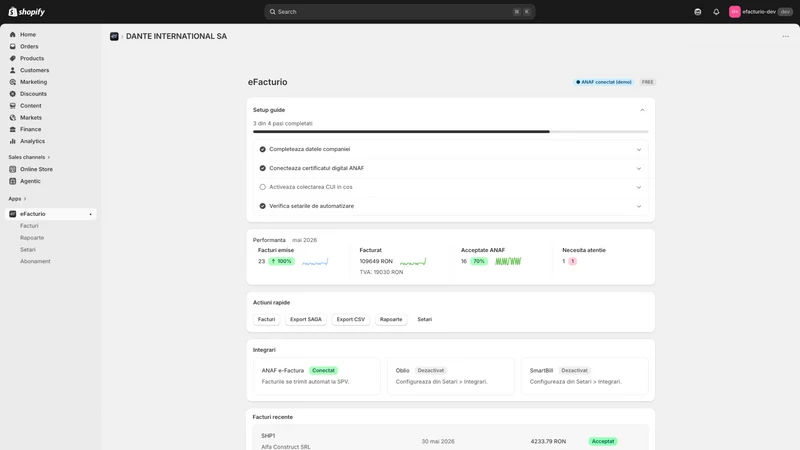
Task: Open the Analytics bar chart icon
Action: coord(13,141)
